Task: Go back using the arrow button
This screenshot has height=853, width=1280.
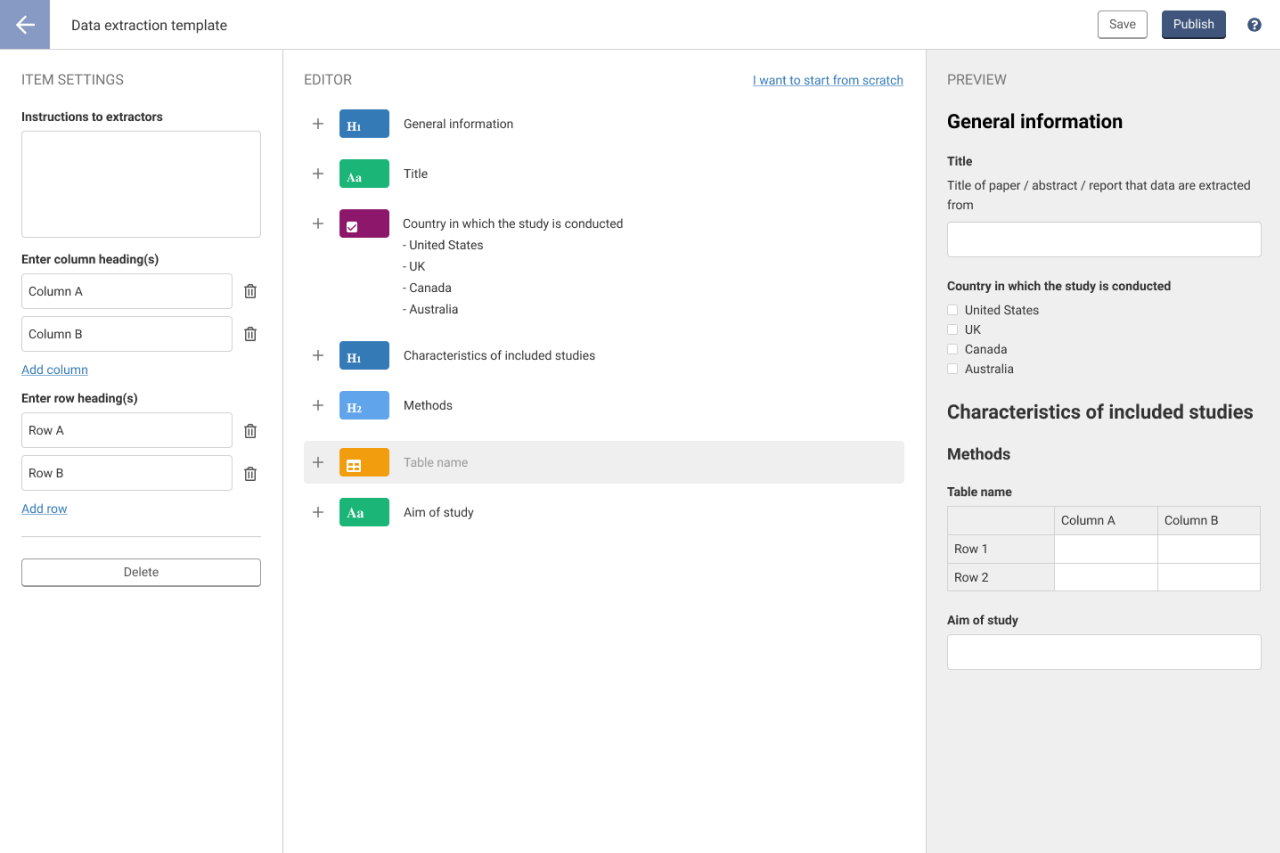Action: [25, 25]
